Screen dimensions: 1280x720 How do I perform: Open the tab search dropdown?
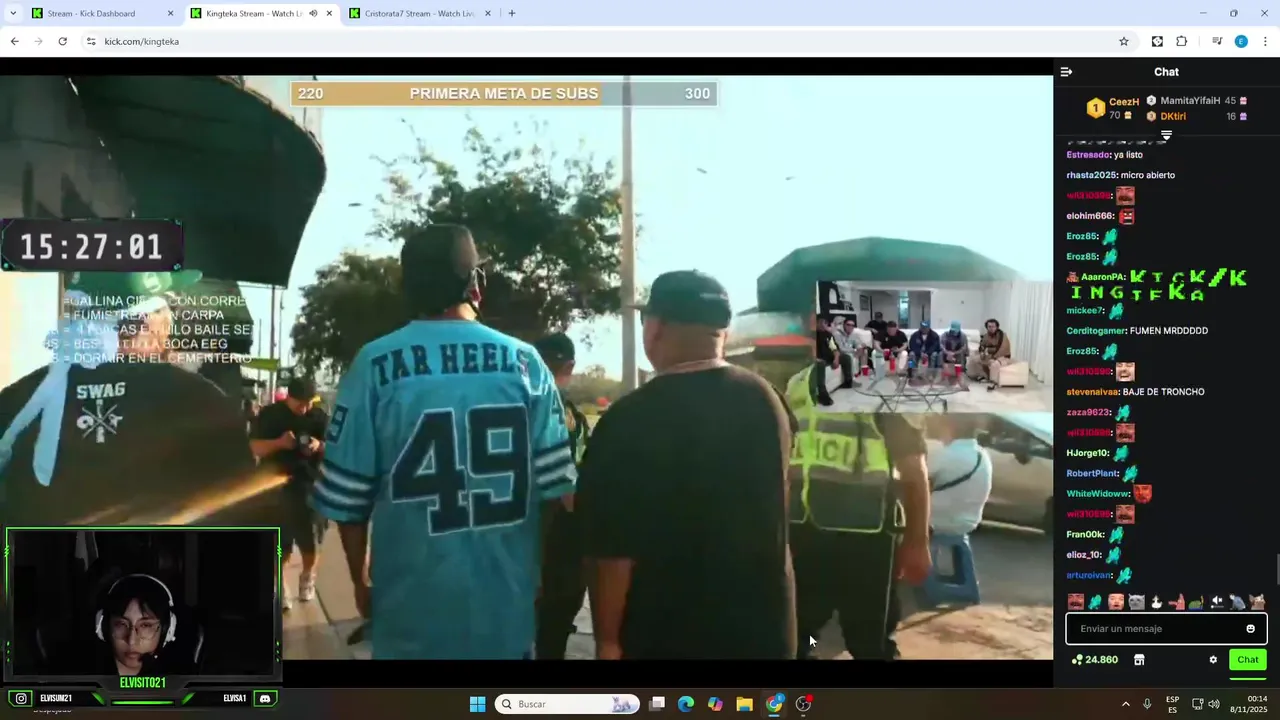pyautogui.click(x=13, y=13)
